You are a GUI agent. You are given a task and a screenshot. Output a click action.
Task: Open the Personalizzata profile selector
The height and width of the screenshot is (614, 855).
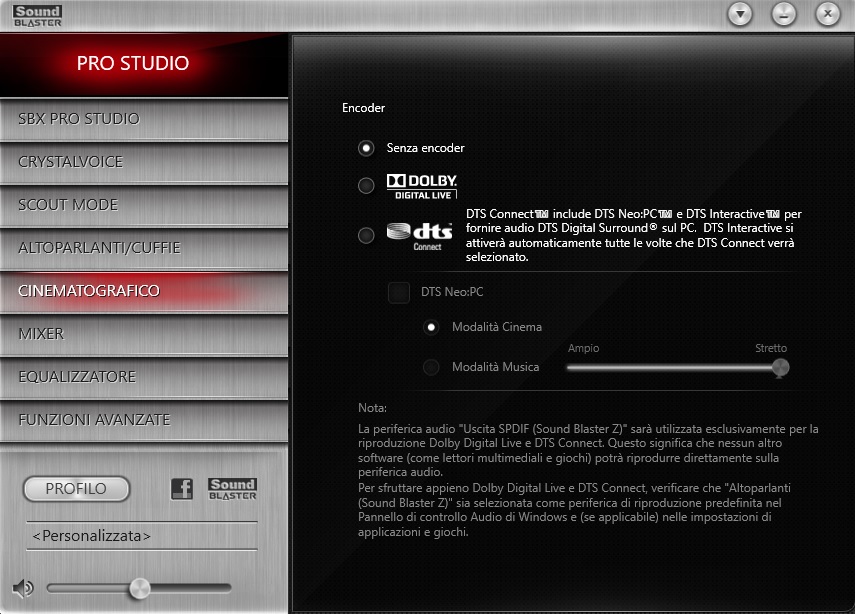pos(142,536)
